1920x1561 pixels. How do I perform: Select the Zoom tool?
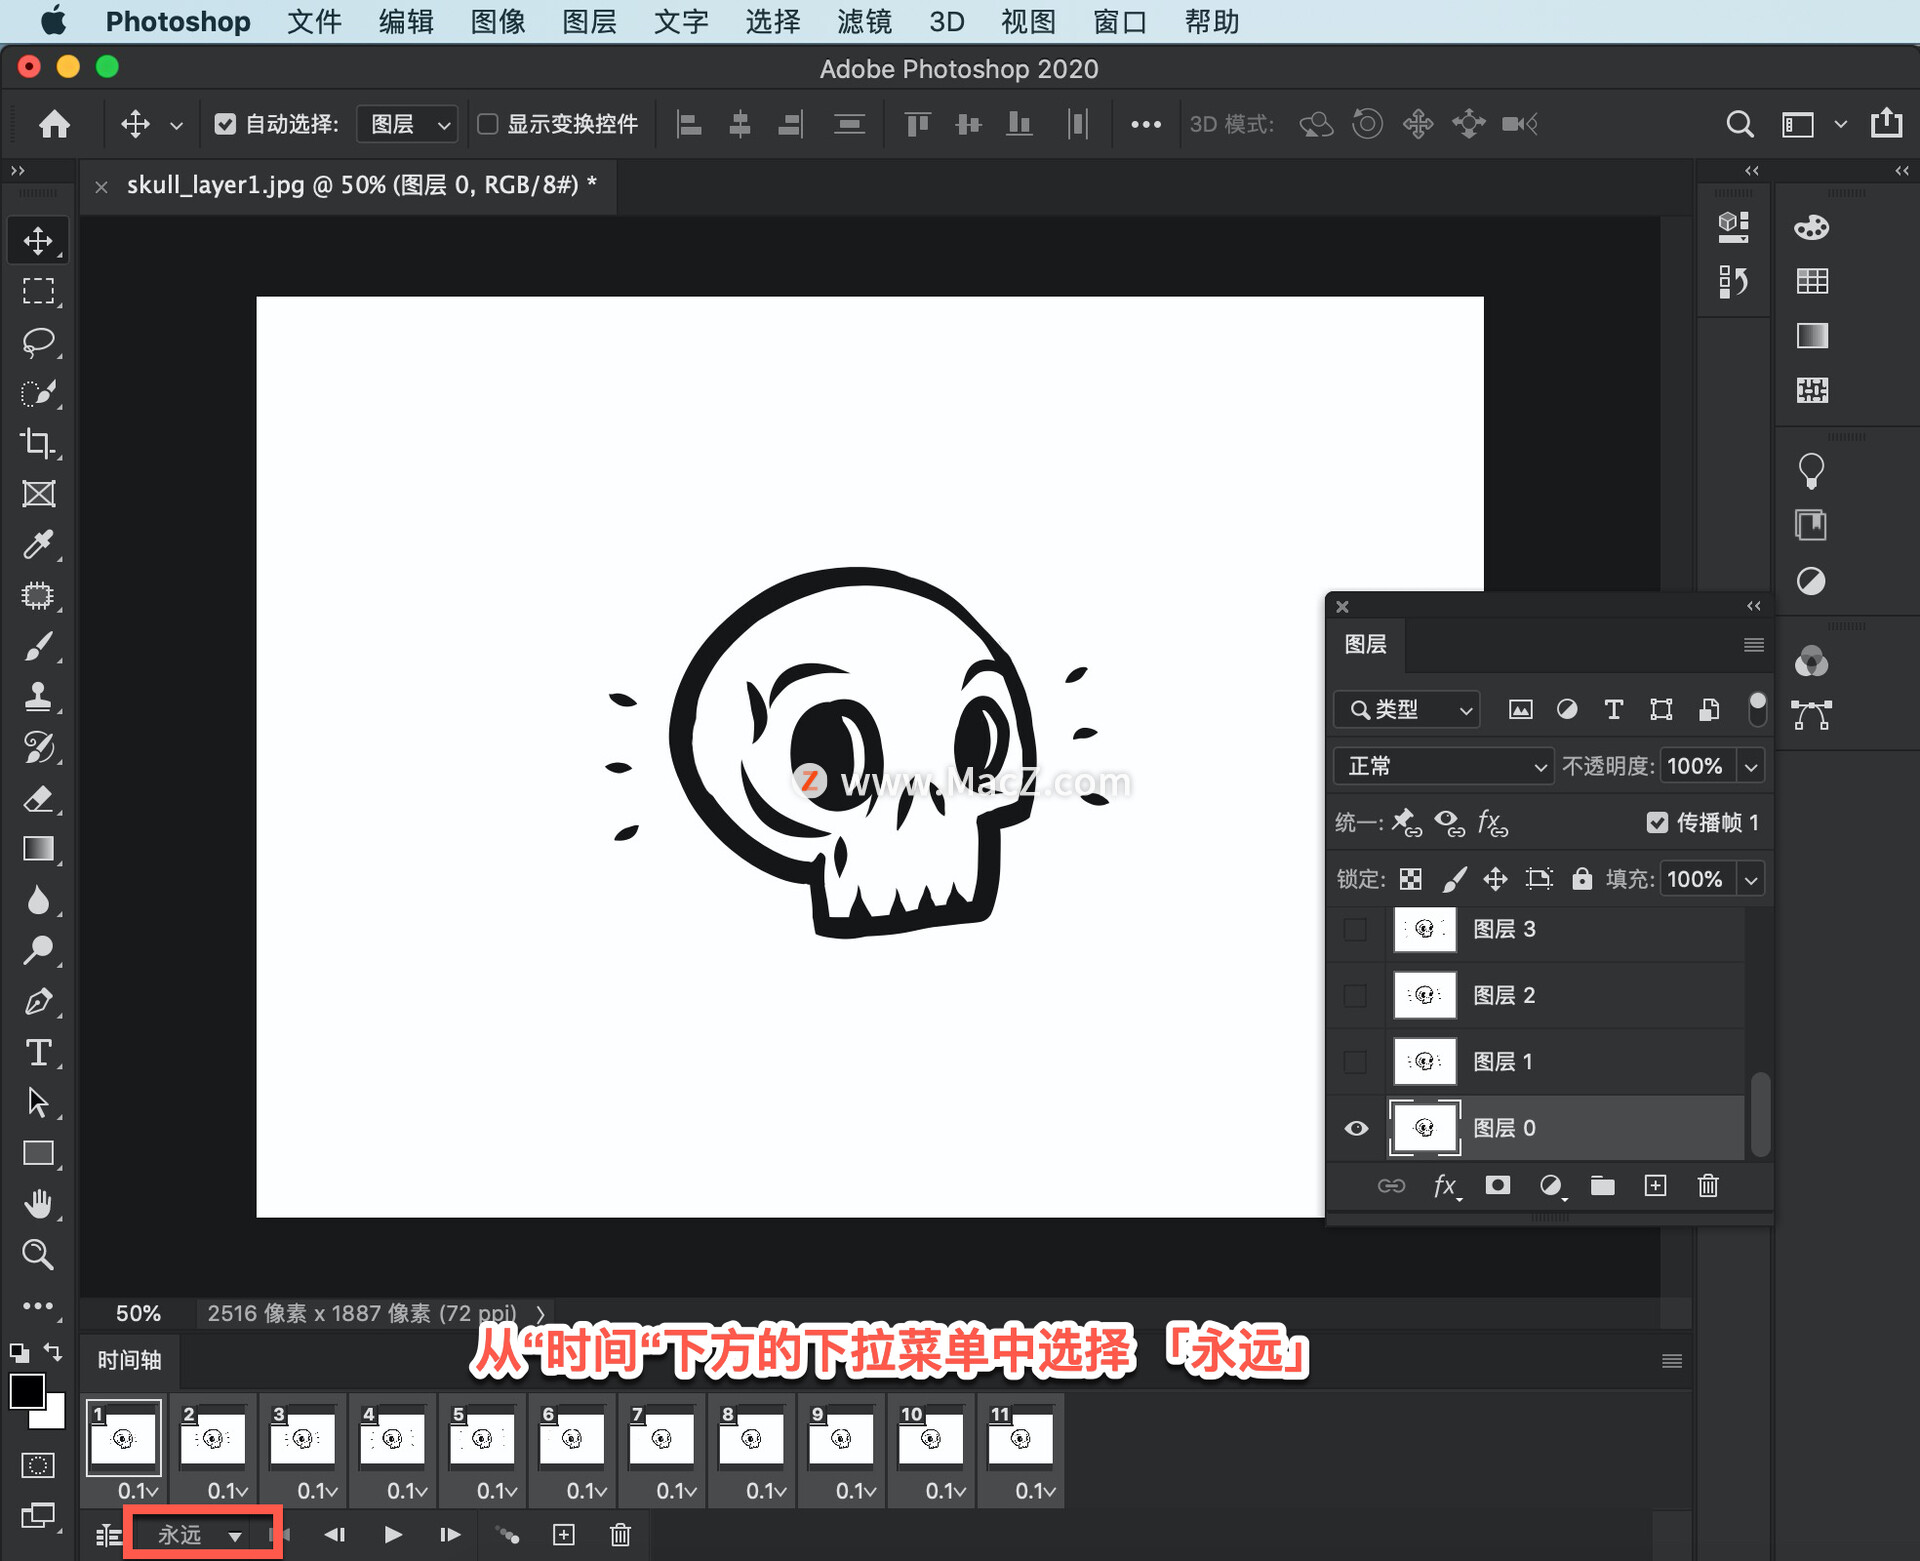point(38,1255)
